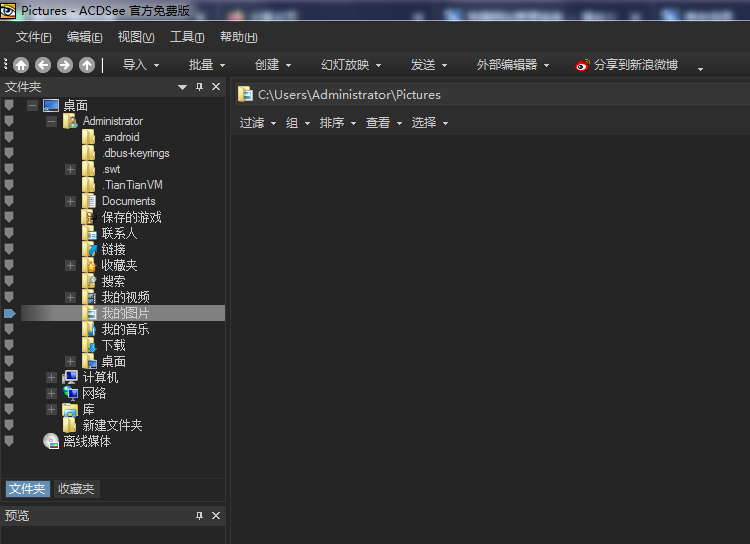This screenshot has height=544, width=750.
Task: Click the 我的视频 folder icon
Action: point(89,297)
